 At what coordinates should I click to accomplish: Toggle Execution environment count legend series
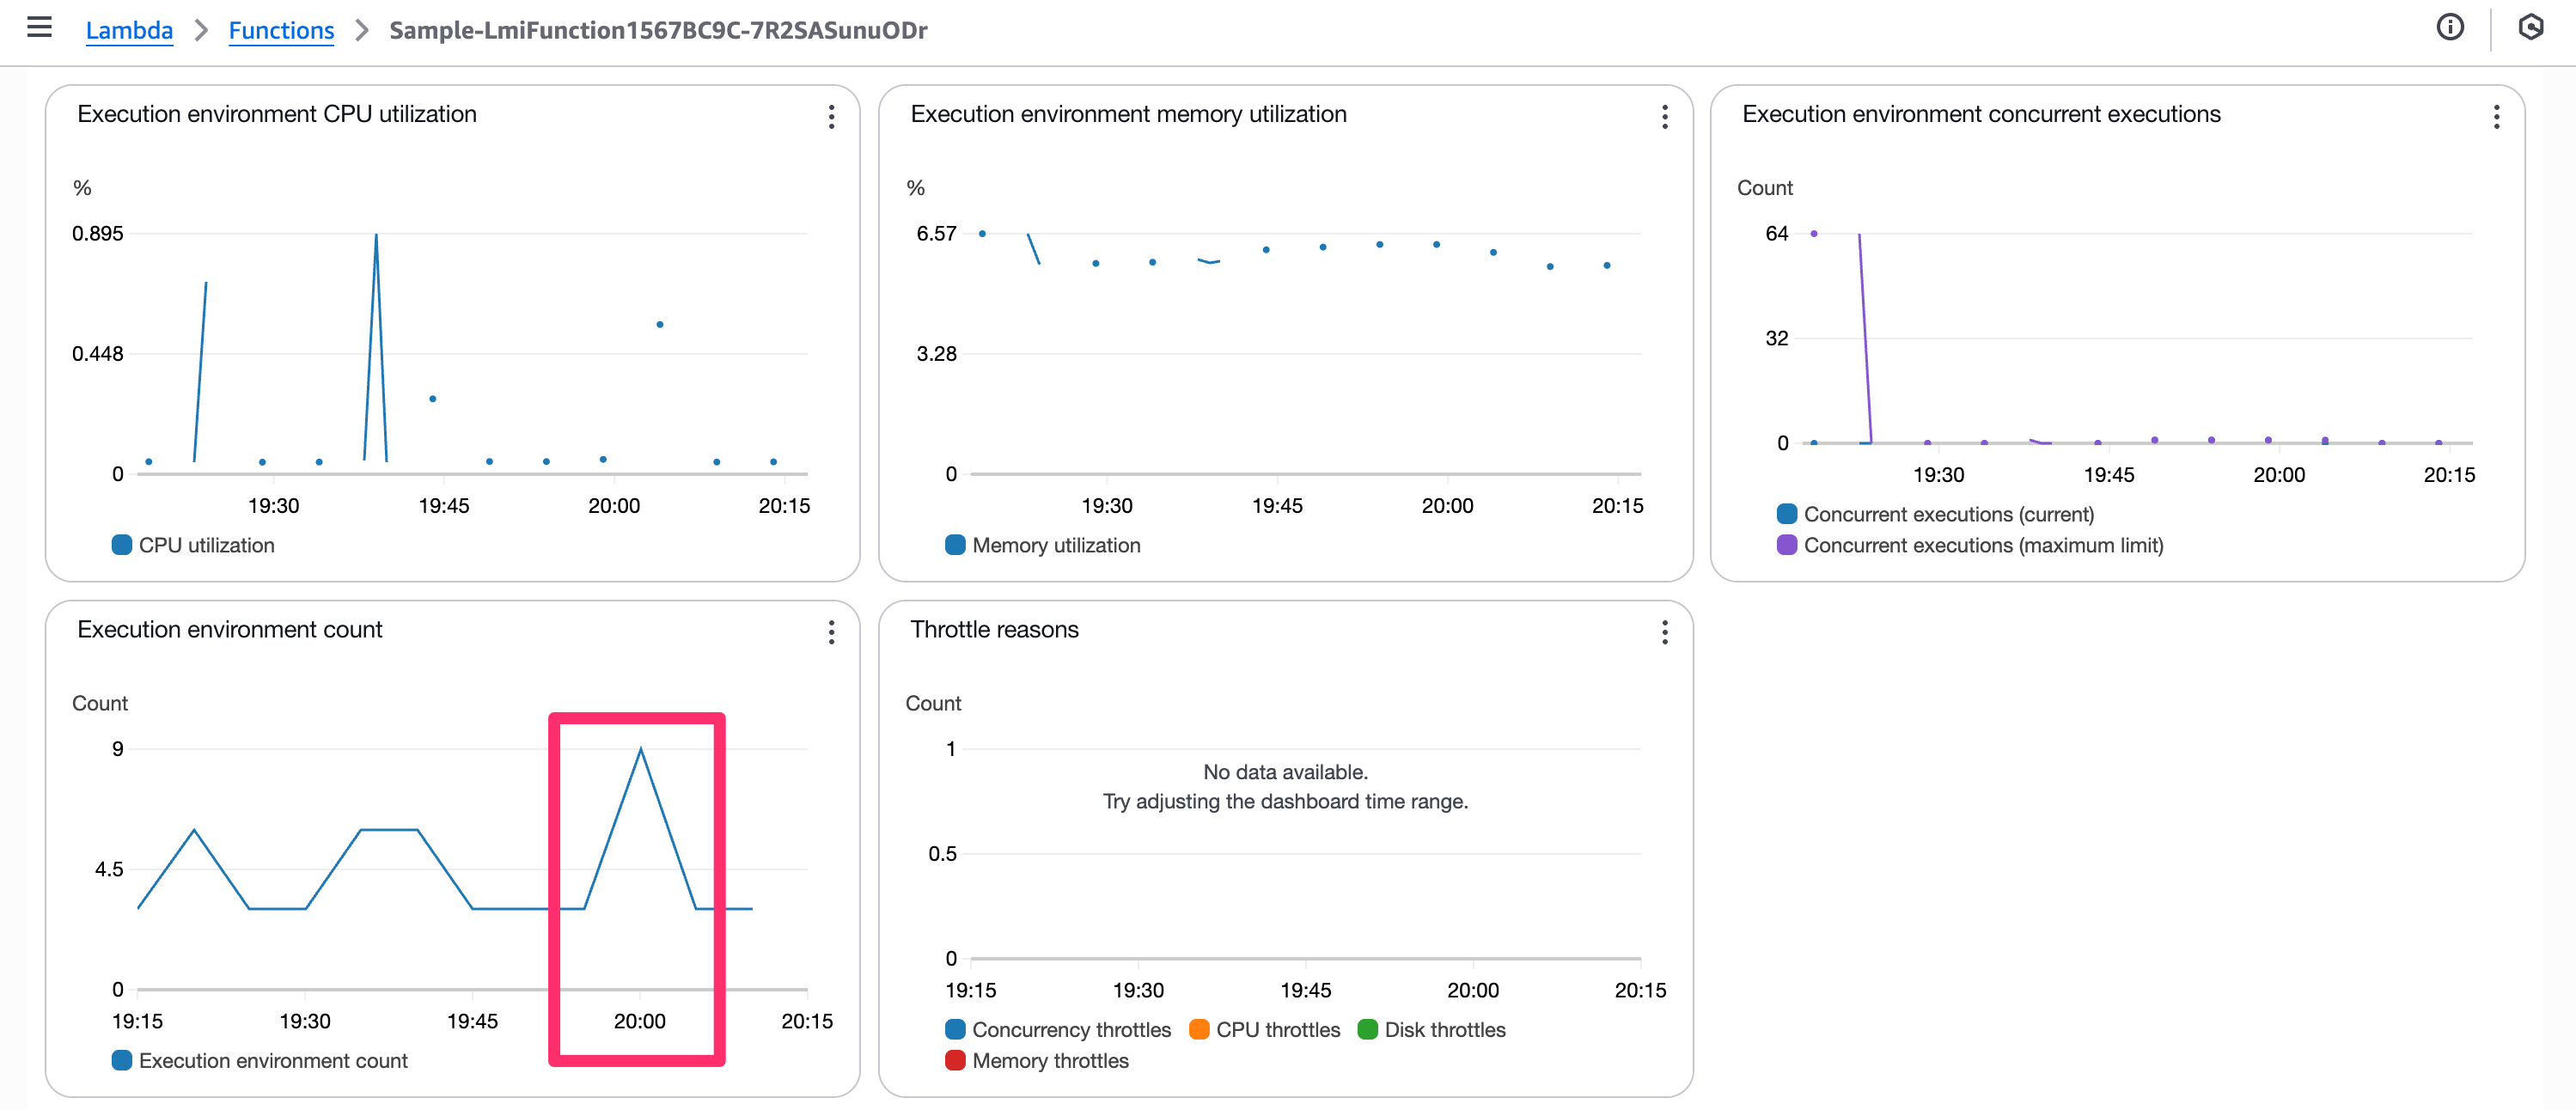tap(272, 1060)
